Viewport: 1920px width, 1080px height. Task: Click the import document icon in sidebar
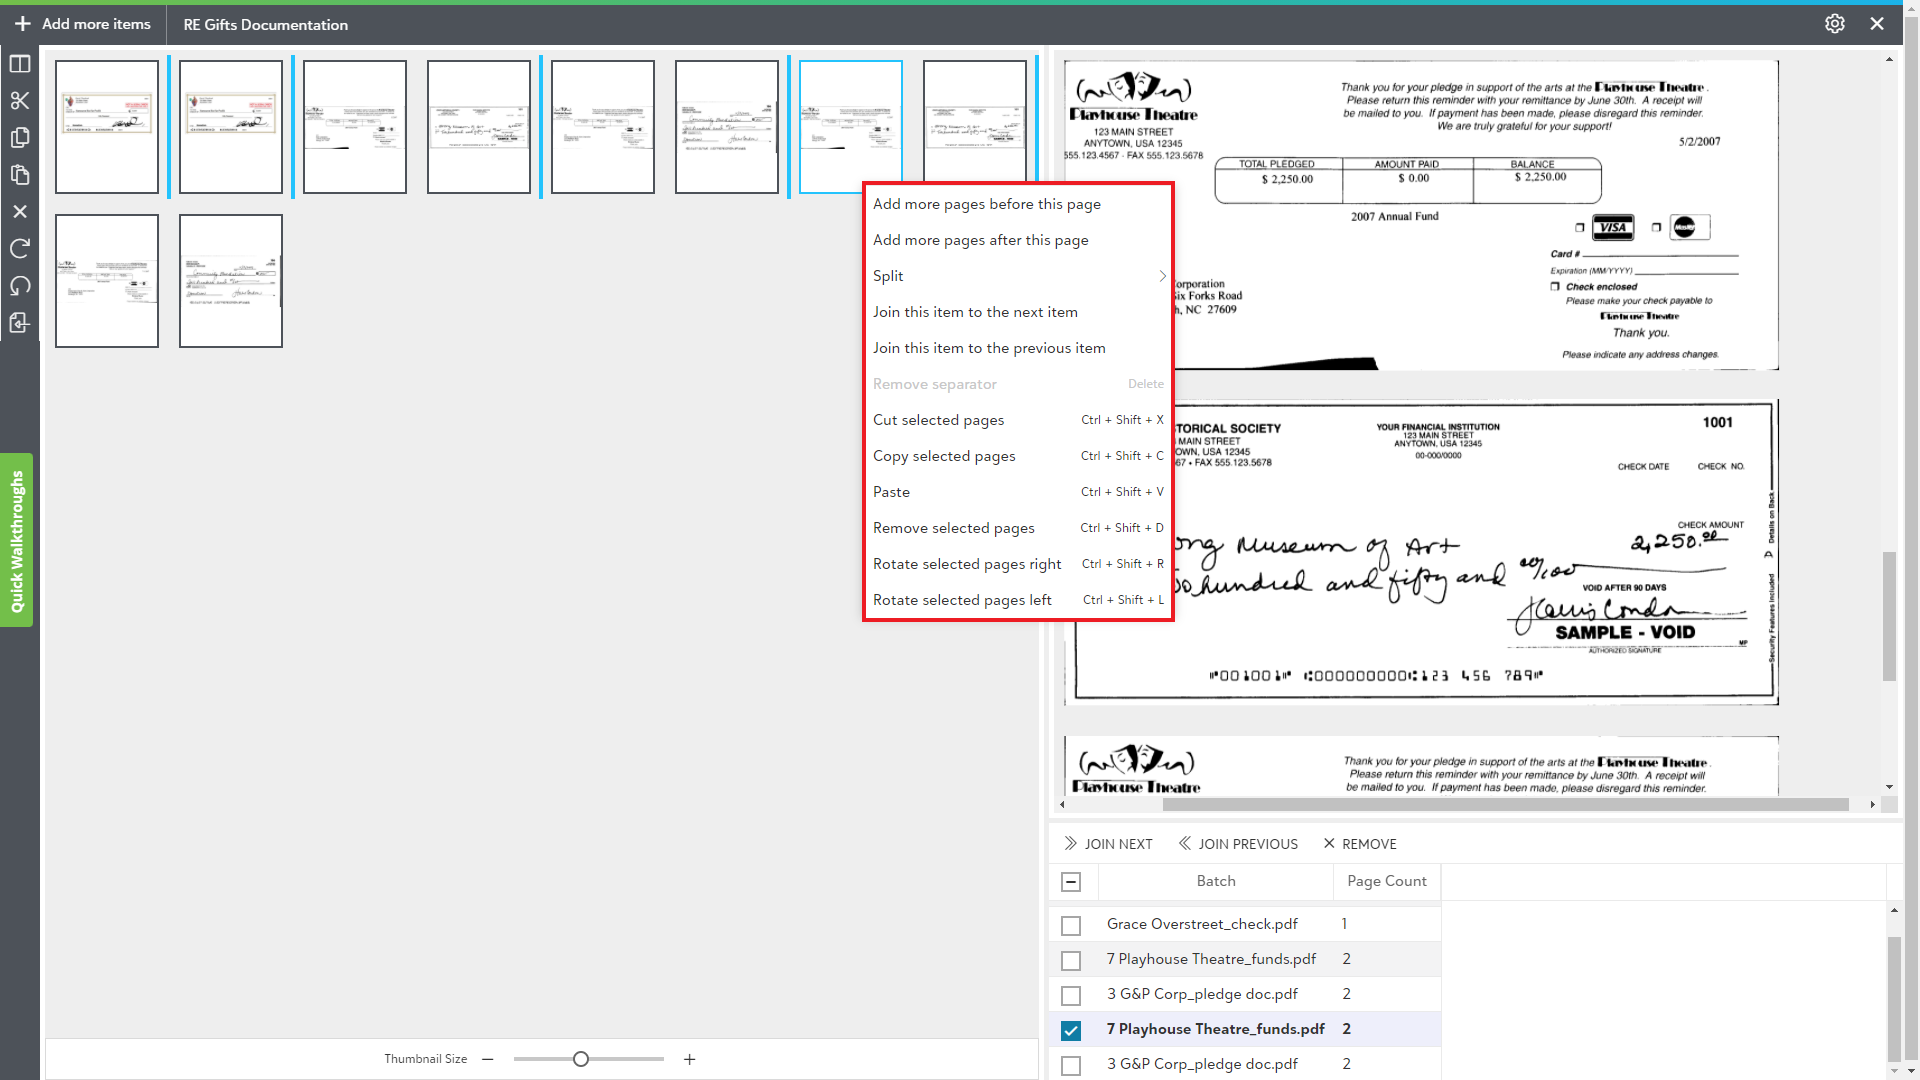pos(20,323)
